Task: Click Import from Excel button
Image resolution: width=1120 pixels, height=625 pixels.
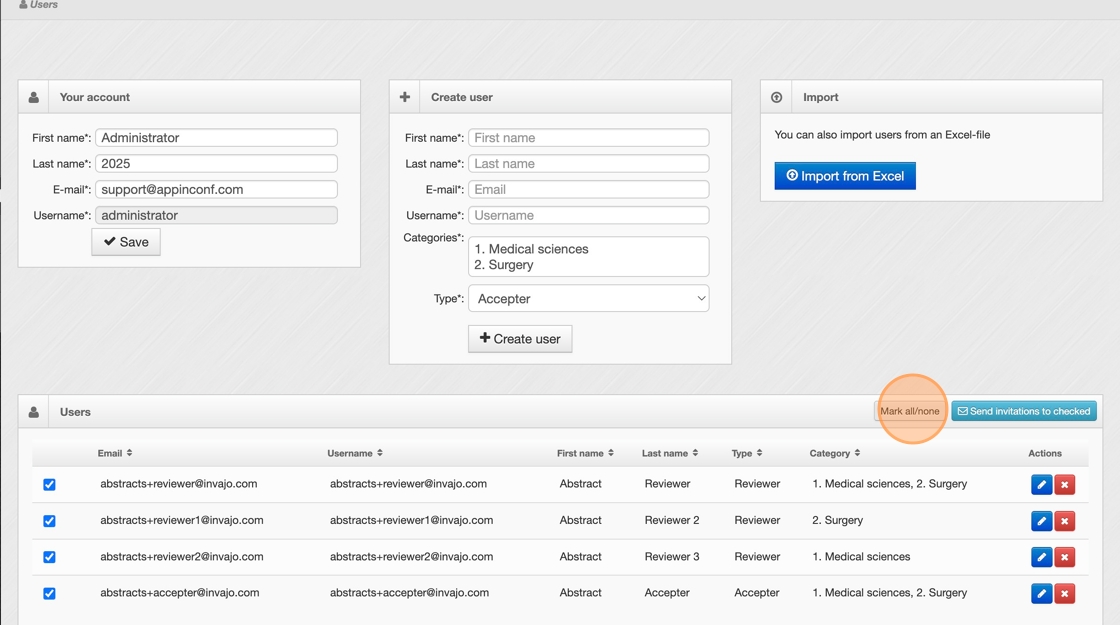Action: [845, 176]
